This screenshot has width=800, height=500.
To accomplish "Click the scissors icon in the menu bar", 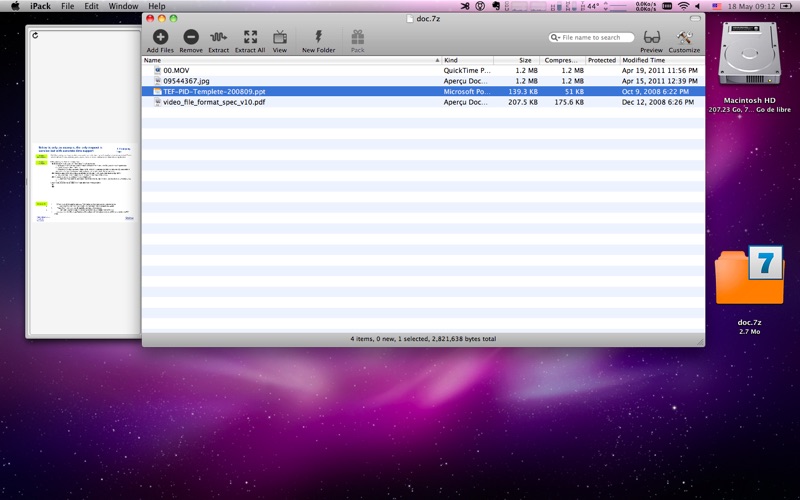I will [465, 6].
